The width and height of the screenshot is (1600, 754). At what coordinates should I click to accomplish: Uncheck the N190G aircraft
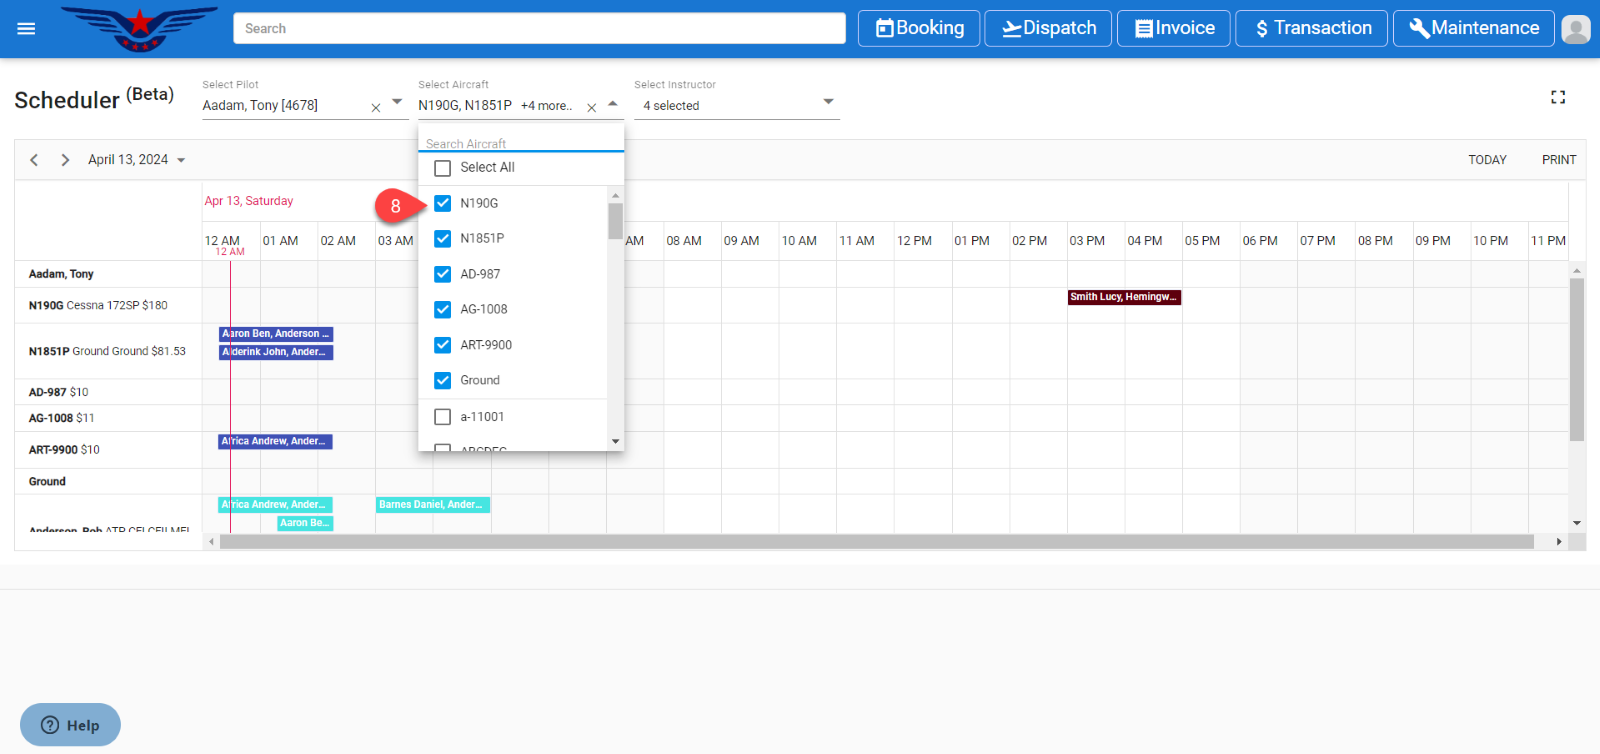pyautogui.click(x=443, y=204)
